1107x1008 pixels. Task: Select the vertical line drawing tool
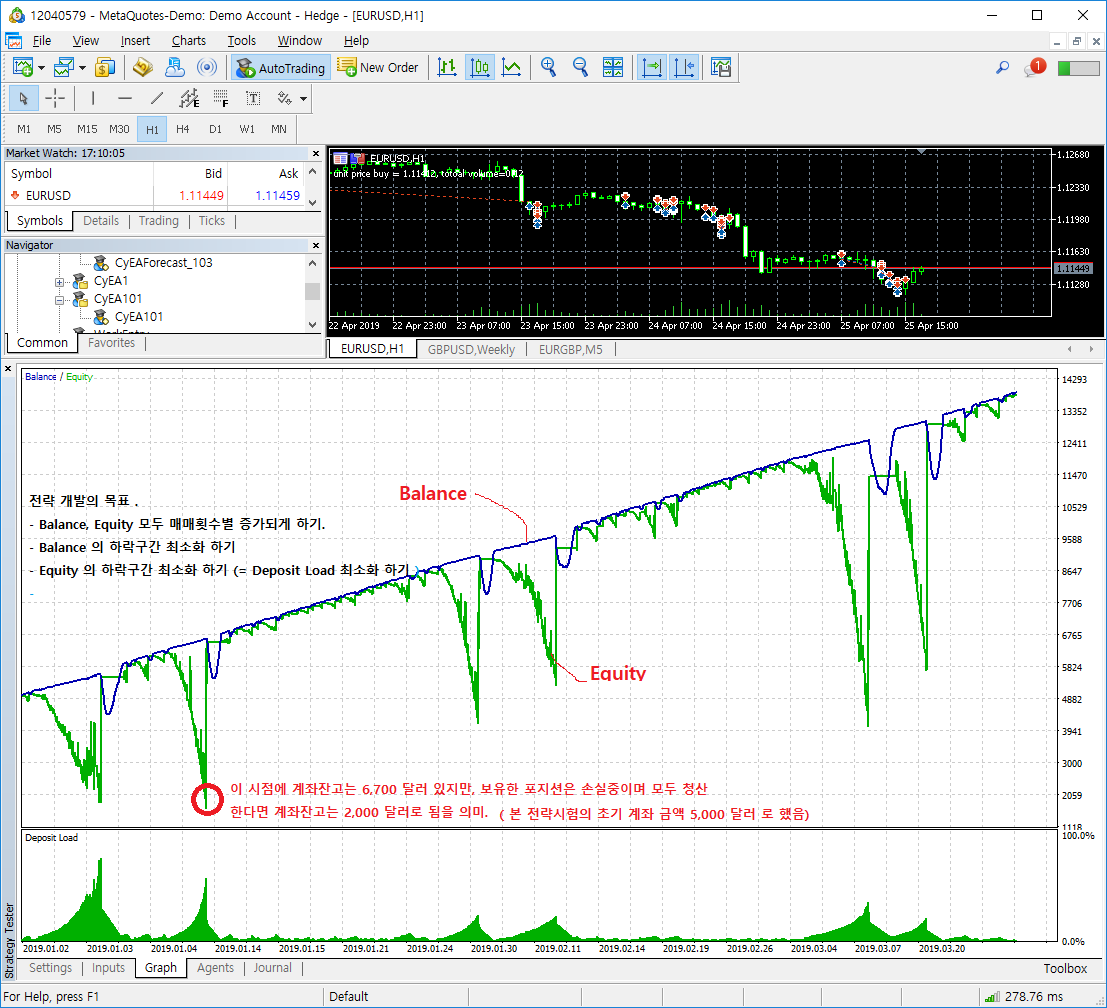(92, 99)
